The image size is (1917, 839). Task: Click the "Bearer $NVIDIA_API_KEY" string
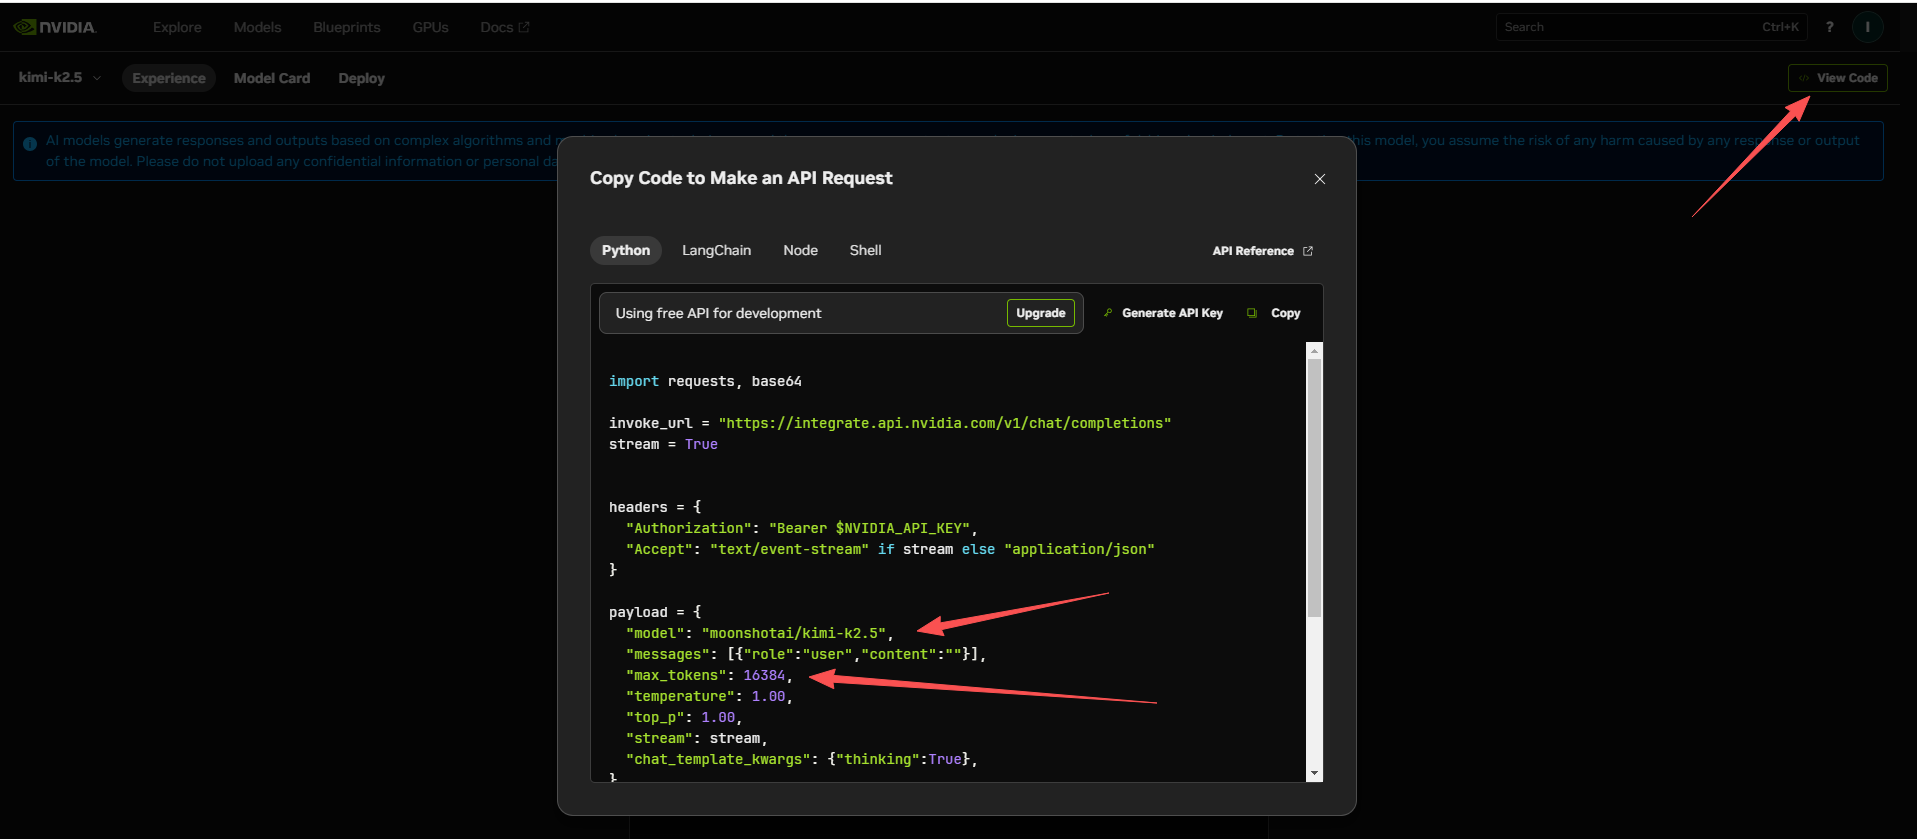pyautogui.click(x=869, y=528)
